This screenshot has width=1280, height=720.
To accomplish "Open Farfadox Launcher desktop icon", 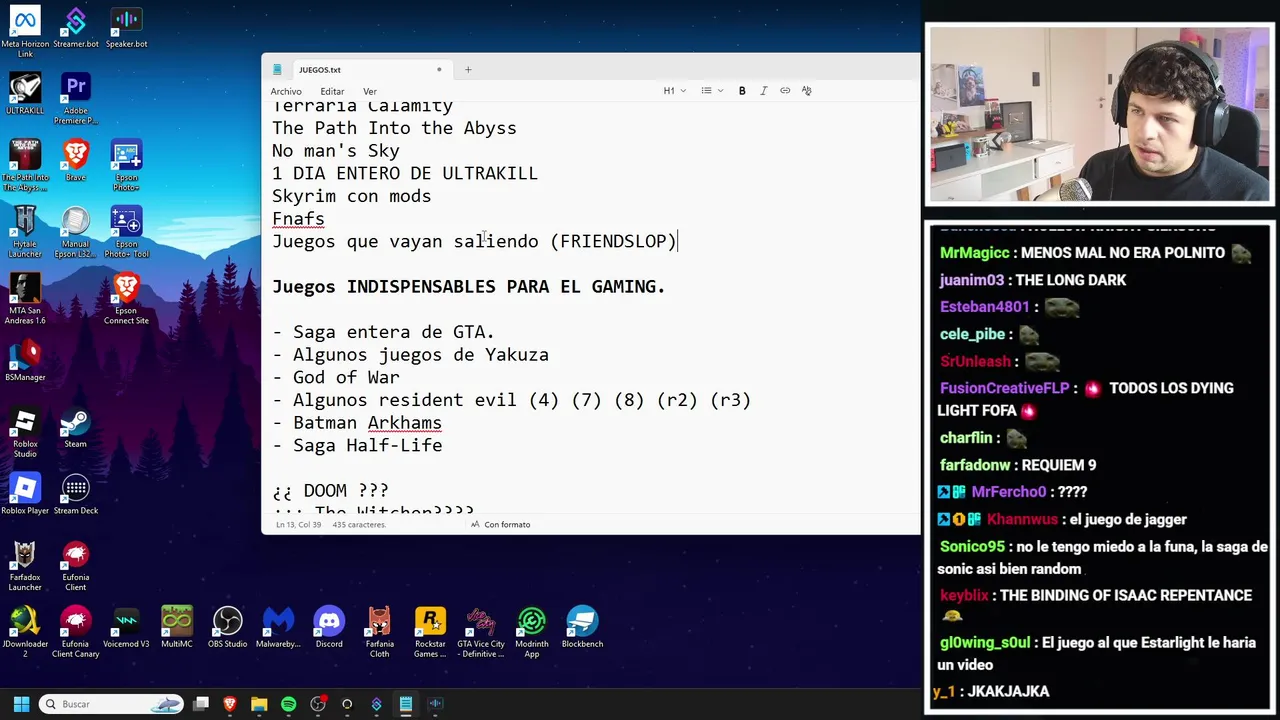I will point(25,565).
